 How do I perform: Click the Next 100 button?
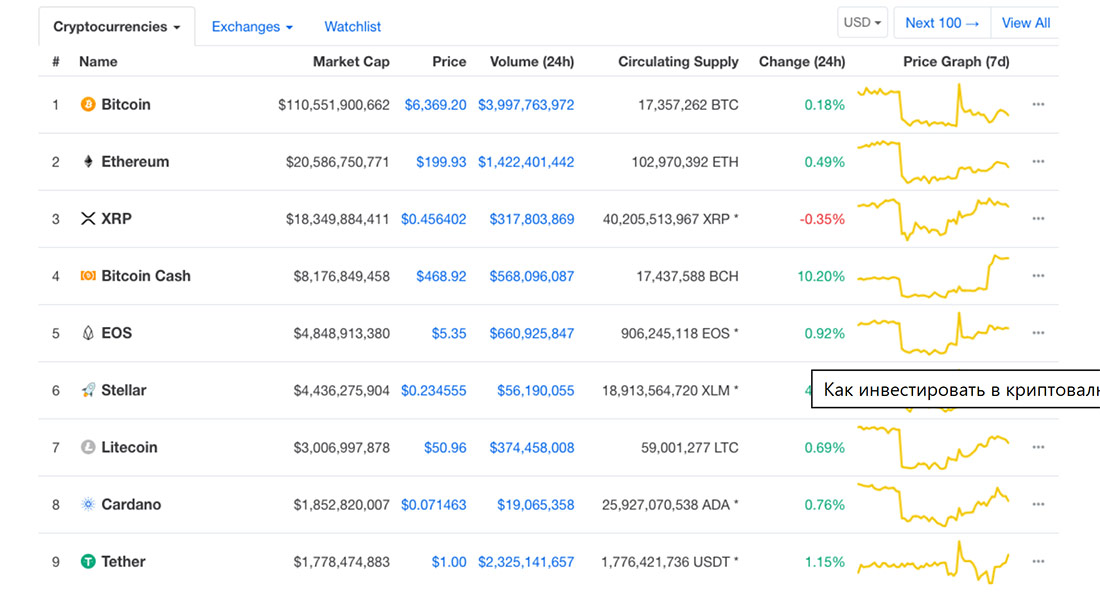click(941, 21)
